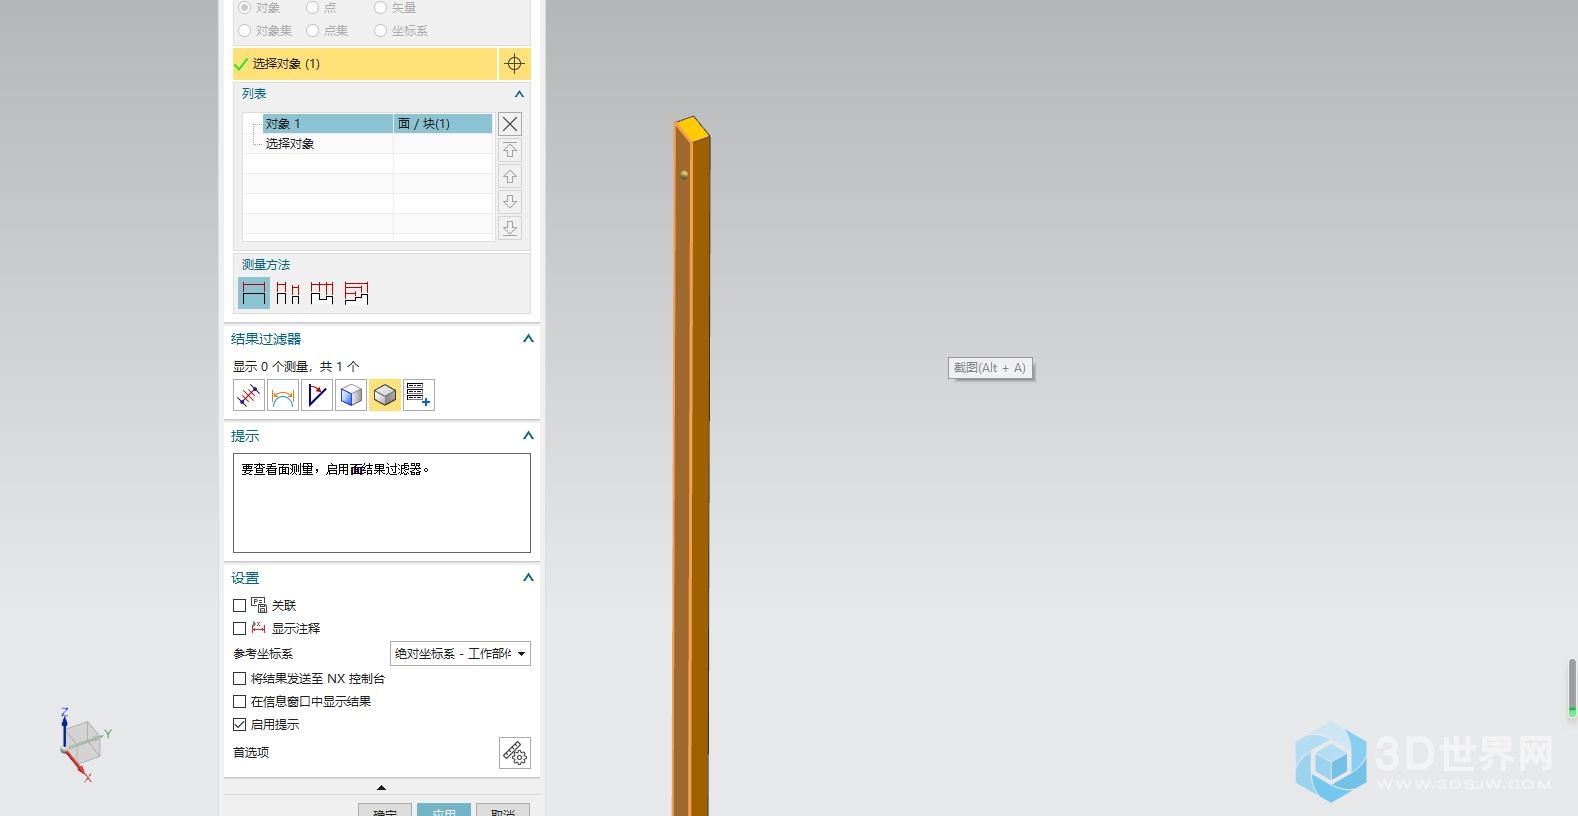Collapse the 列表 section
Image resolution: width=1578 pixels, height=816 pixels.
tap(519, 94)
